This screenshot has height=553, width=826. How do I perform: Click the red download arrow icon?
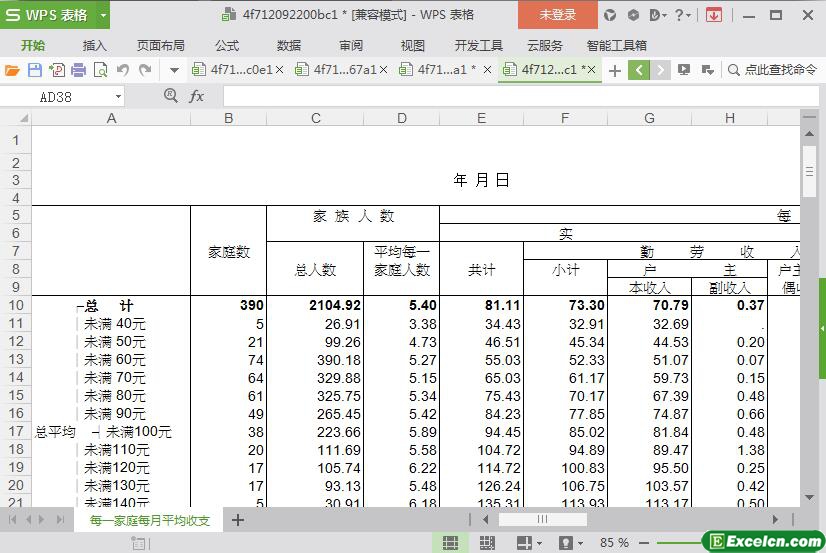tap(714, 15)
